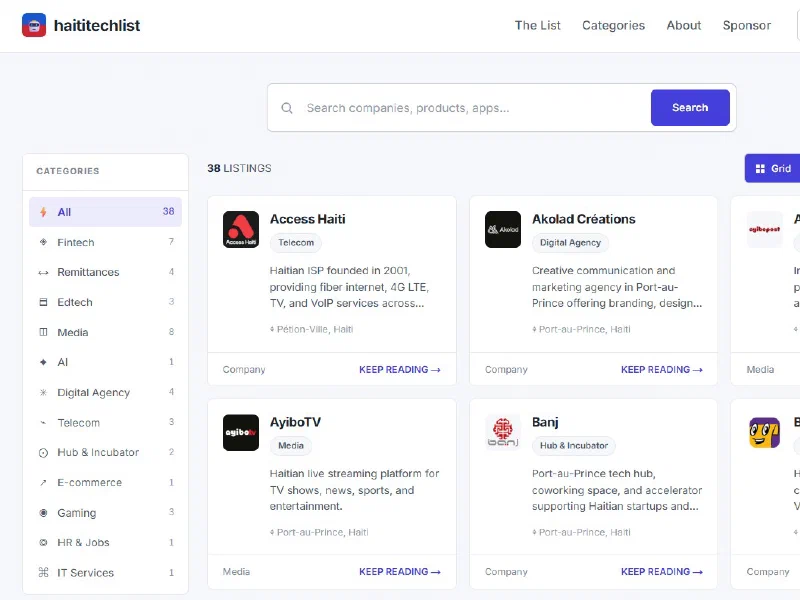Filter listings by HR & Jobs
This screenshot has width=800, height=600.
pyautogui.click(x=106, y=542)
